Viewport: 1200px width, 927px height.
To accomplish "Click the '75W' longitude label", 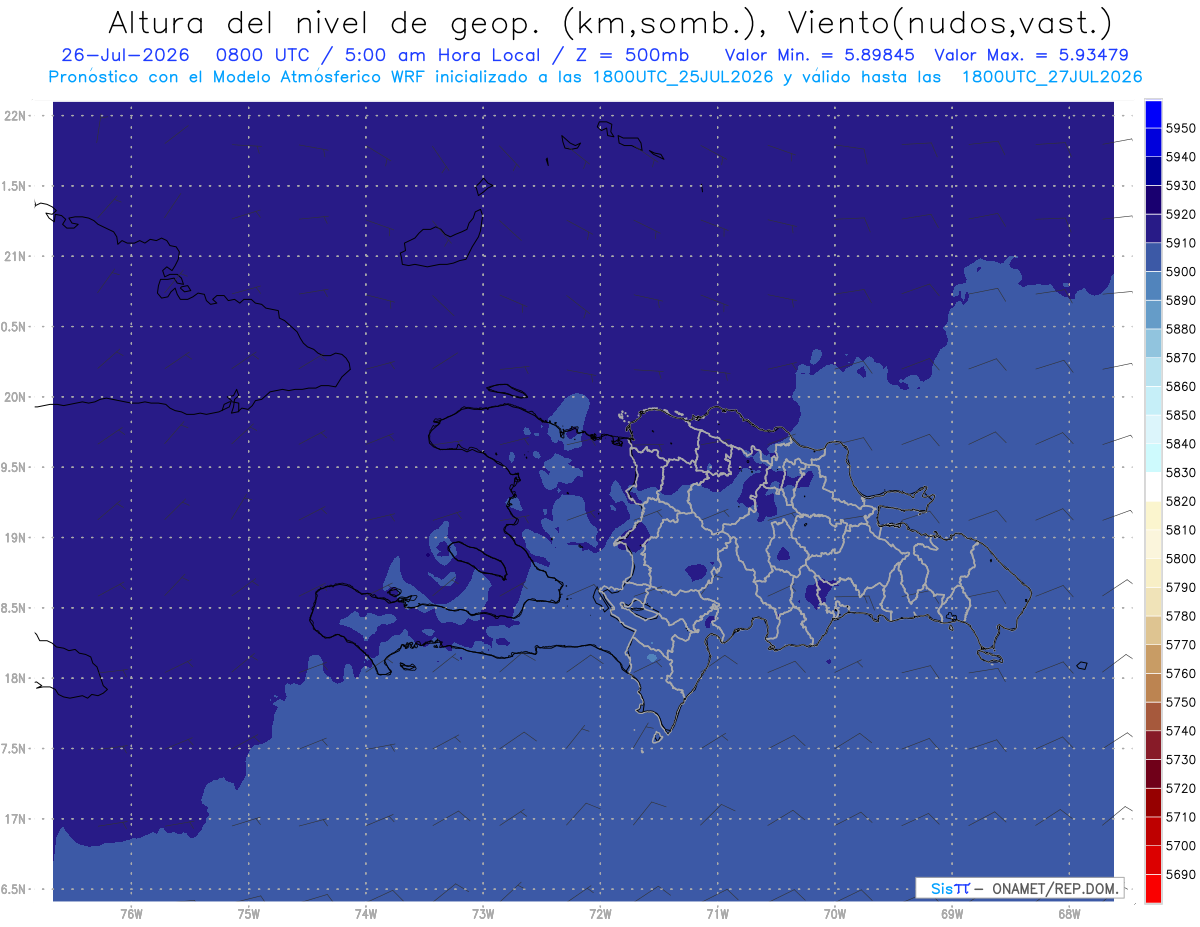I will [x=248, y=914].
